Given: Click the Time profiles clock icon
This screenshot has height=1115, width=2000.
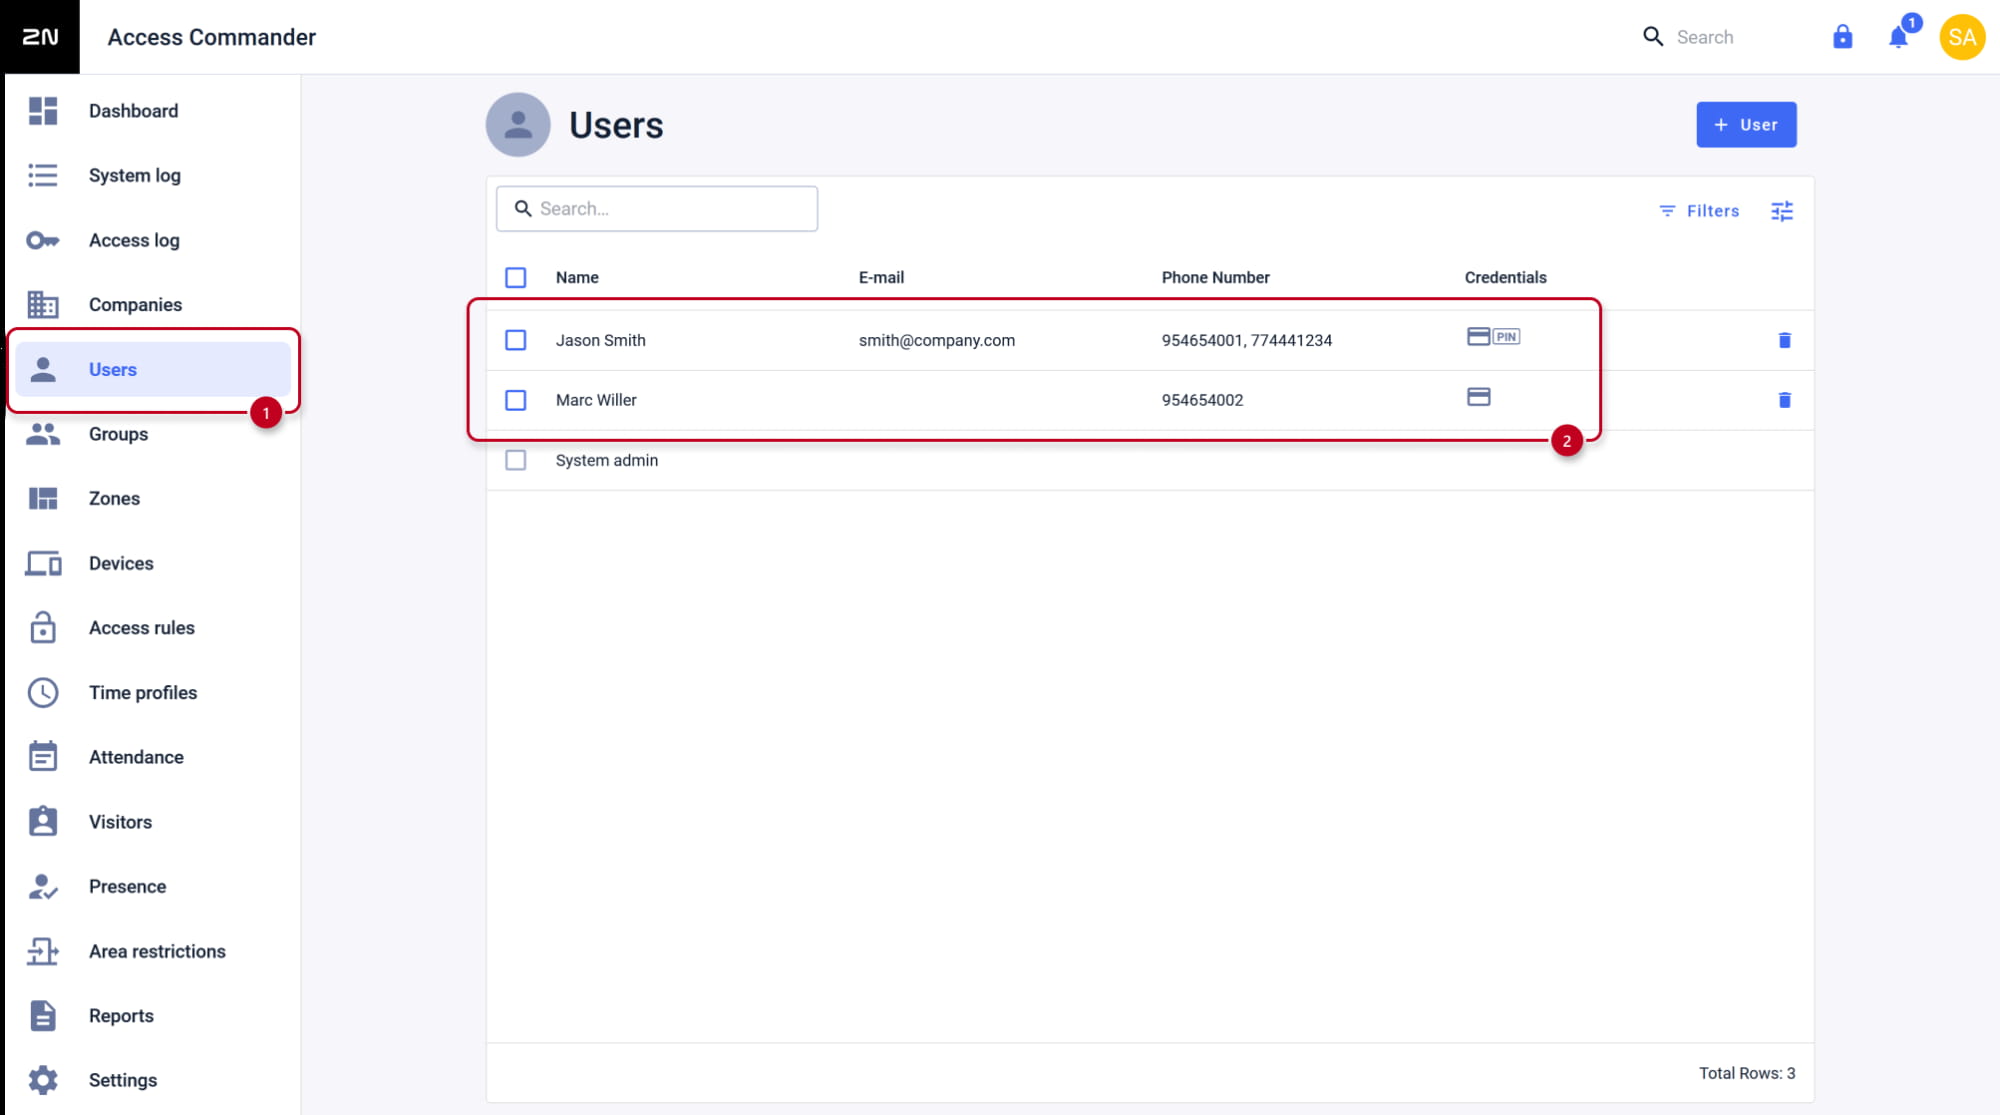Looking at the screenshot, I should tap(43, 692).
